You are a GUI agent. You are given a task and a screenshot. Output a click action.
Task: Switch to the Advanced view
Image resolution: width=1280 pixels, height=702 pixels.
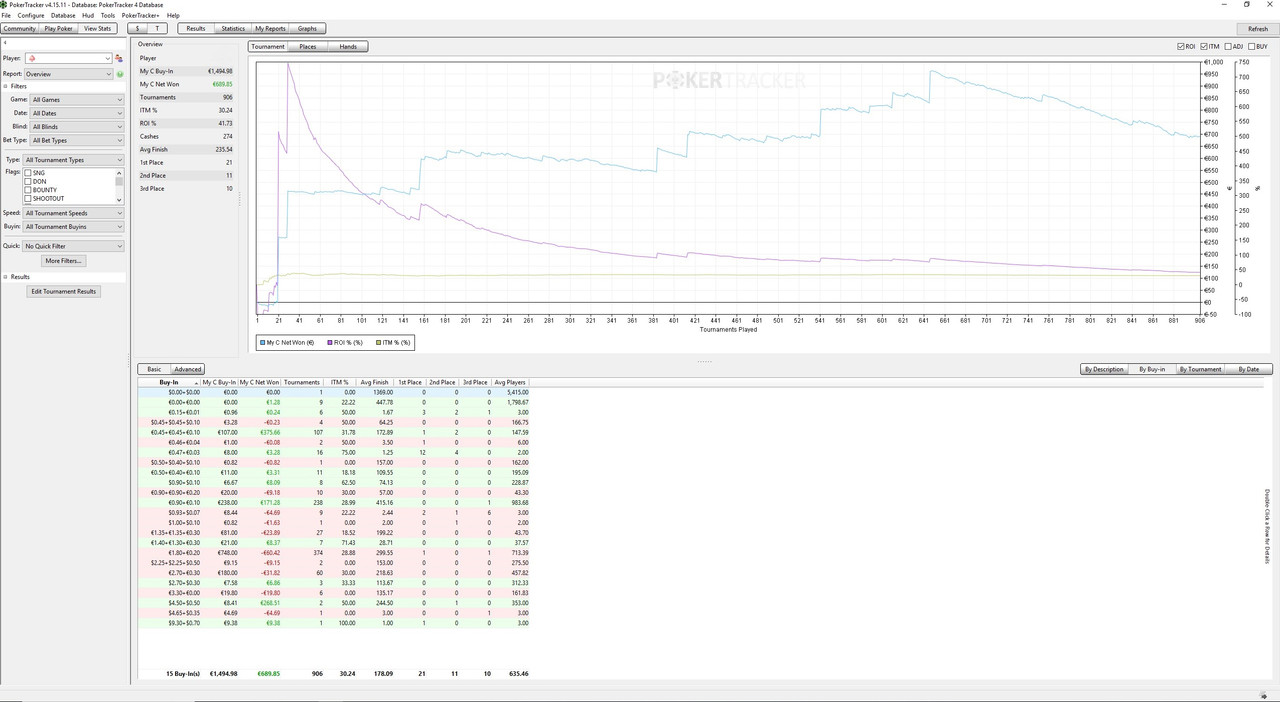tap(187, 369)
